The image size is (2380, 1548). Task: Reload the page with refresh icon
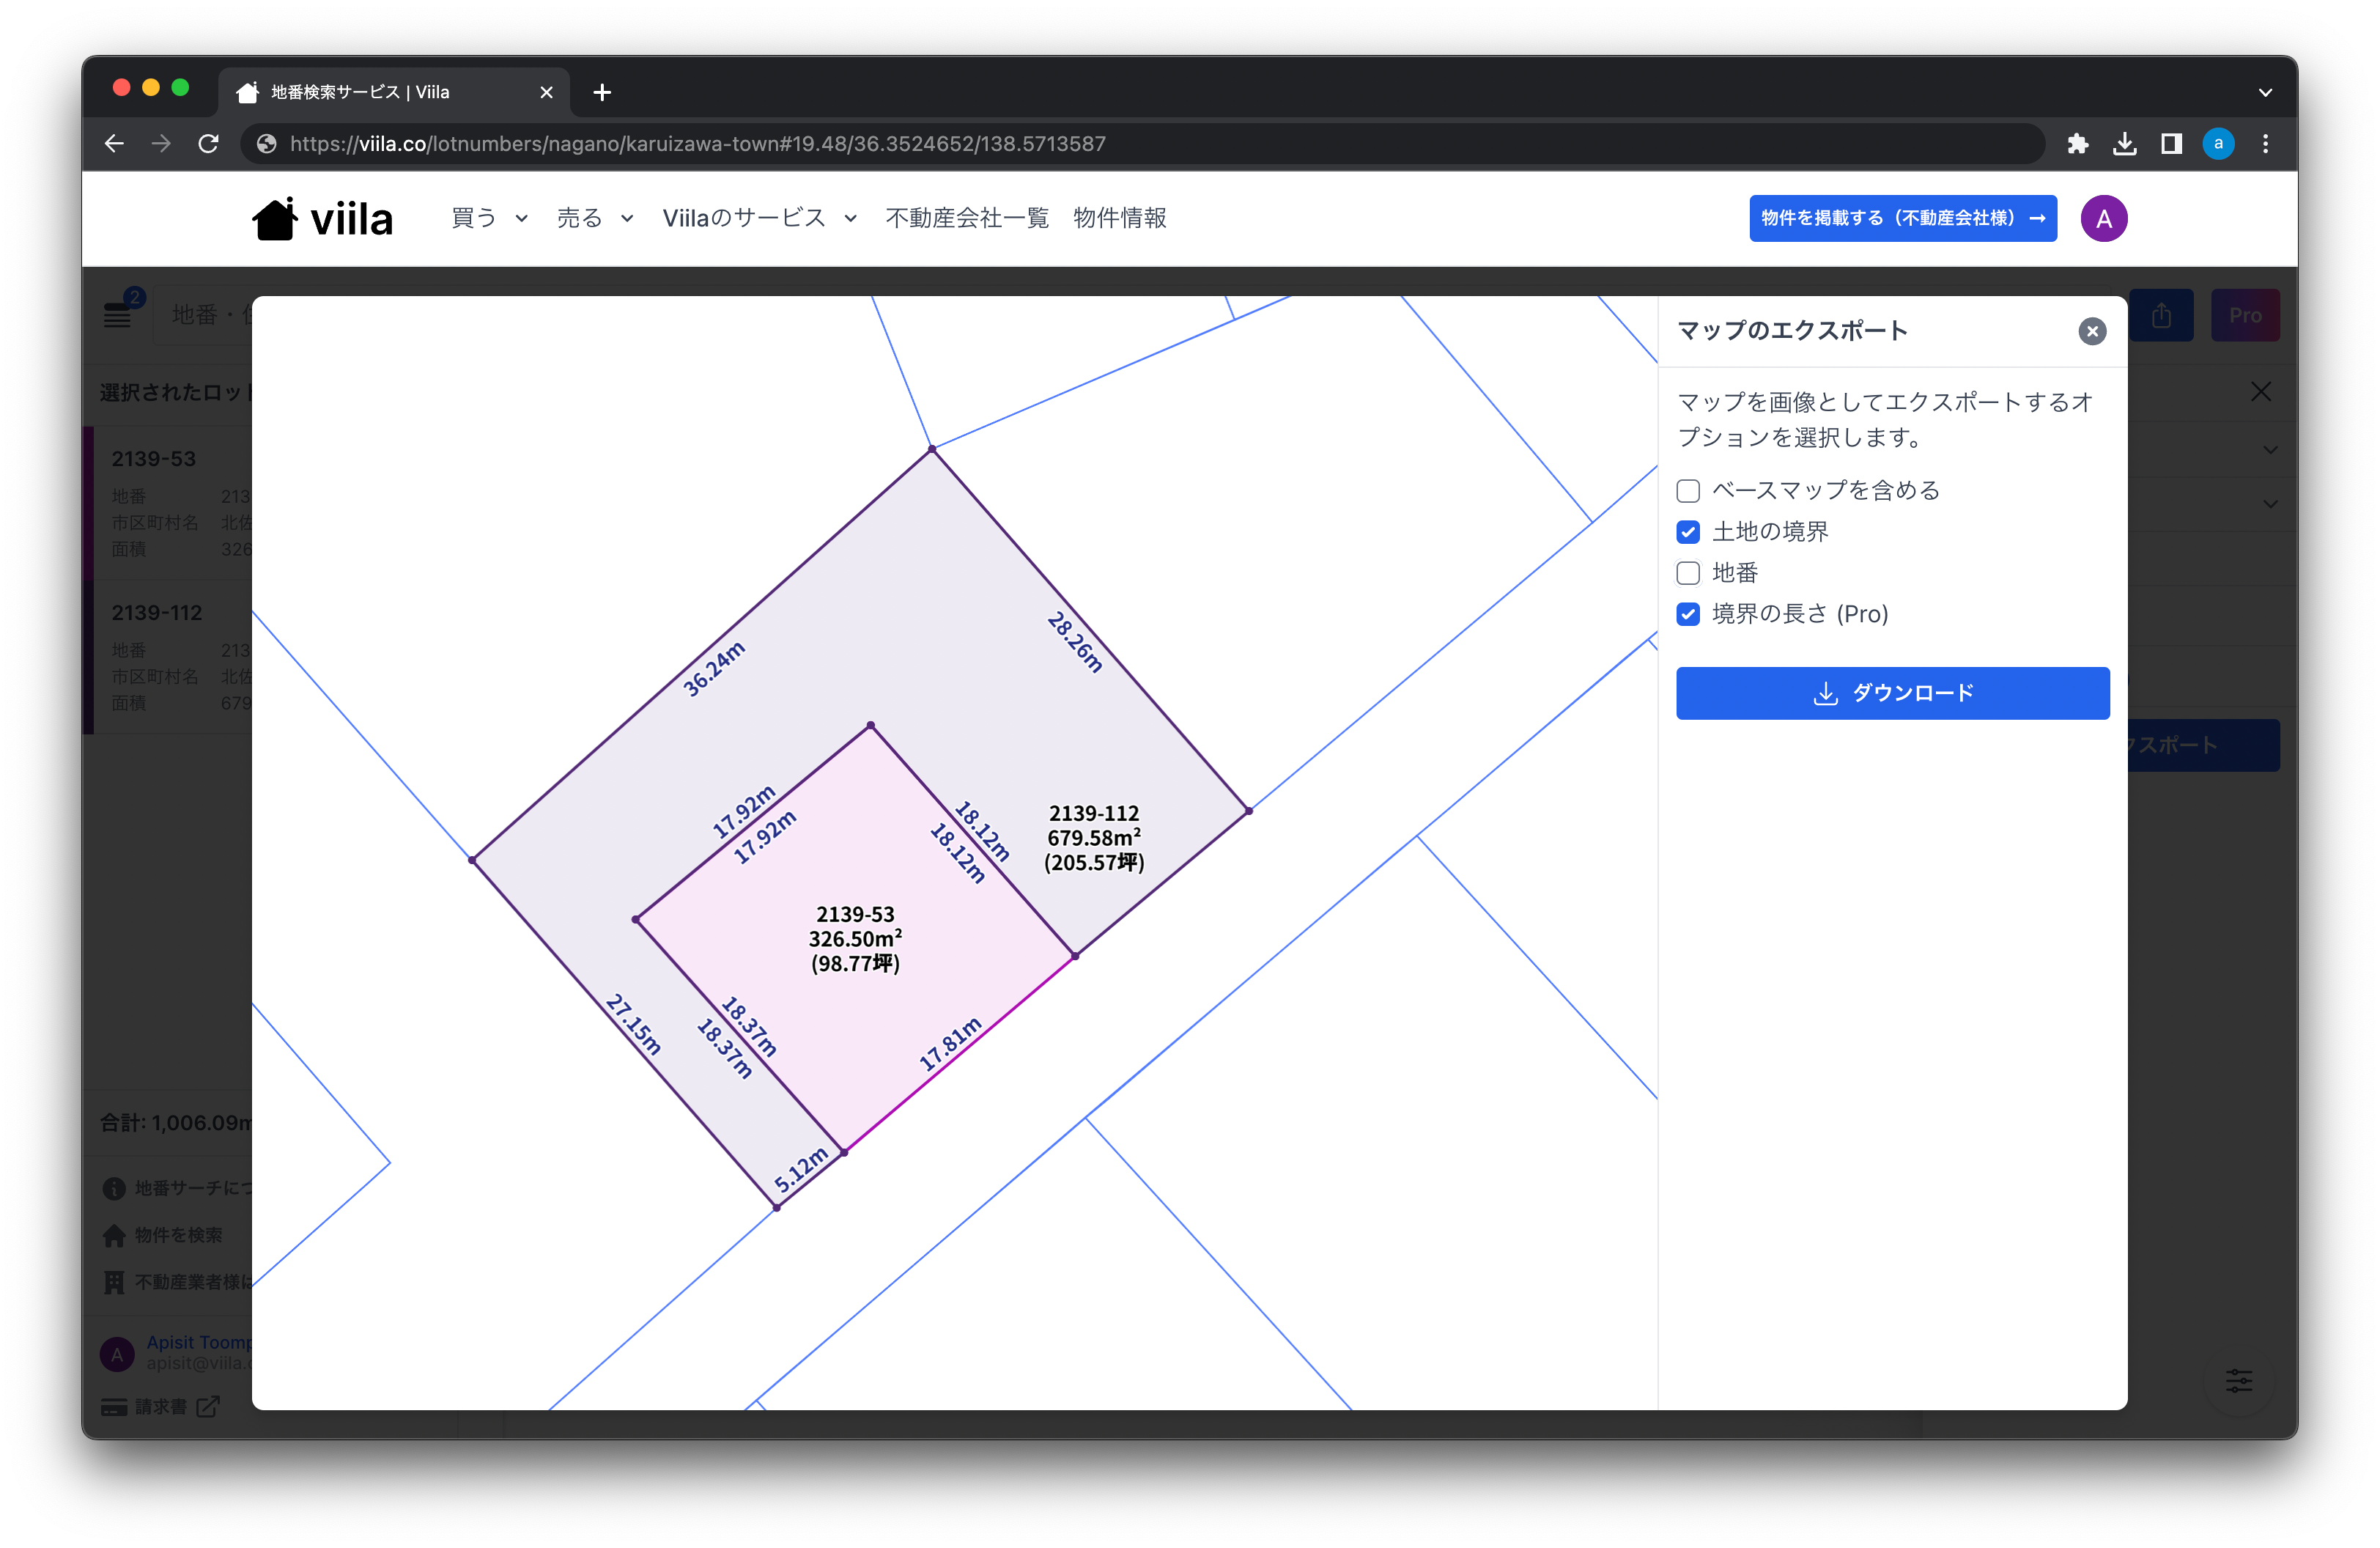click(208, 144)
